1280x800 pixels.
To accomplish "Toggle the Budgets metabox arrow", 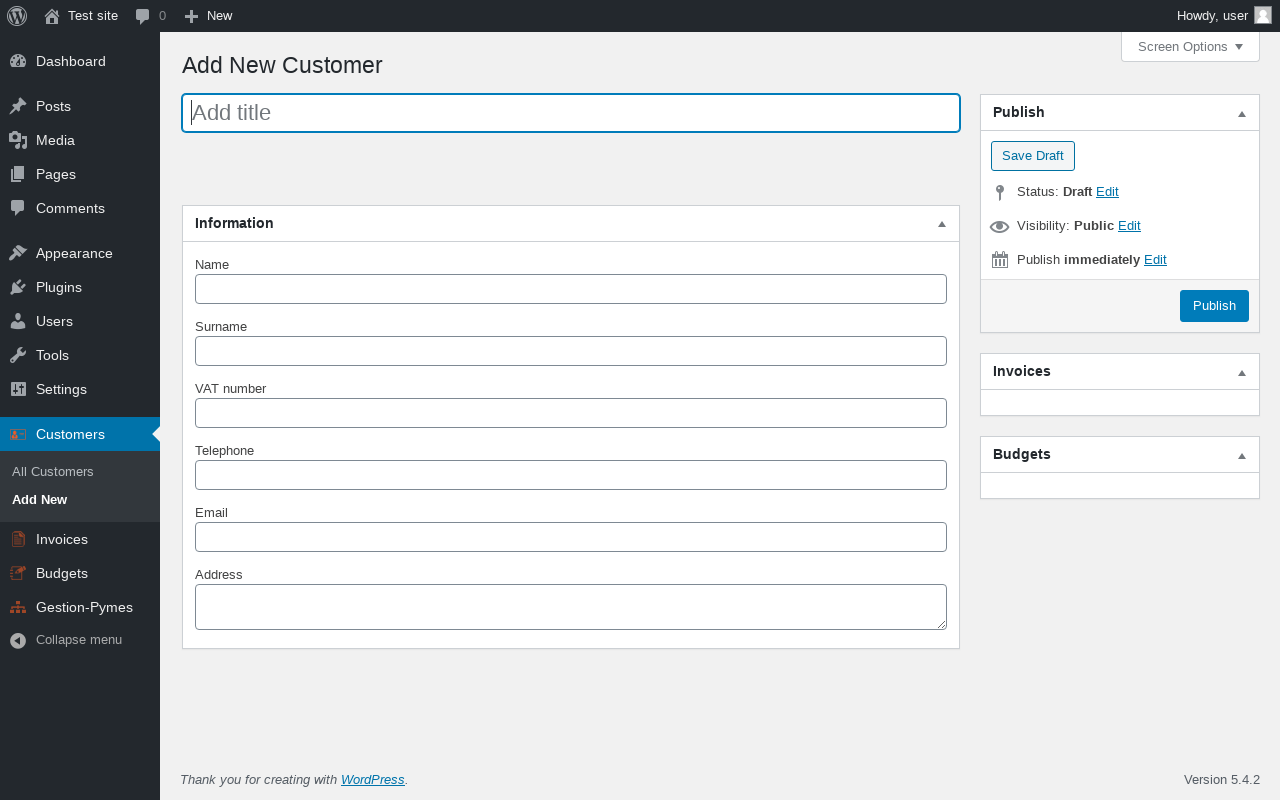I will (x=1241, y=455).
